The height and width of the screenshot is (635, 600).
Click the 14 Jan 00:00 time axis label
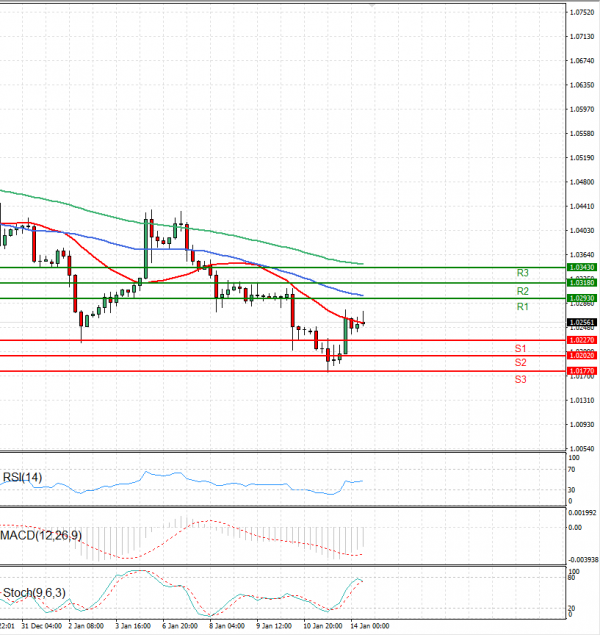[x=368, y=626]
